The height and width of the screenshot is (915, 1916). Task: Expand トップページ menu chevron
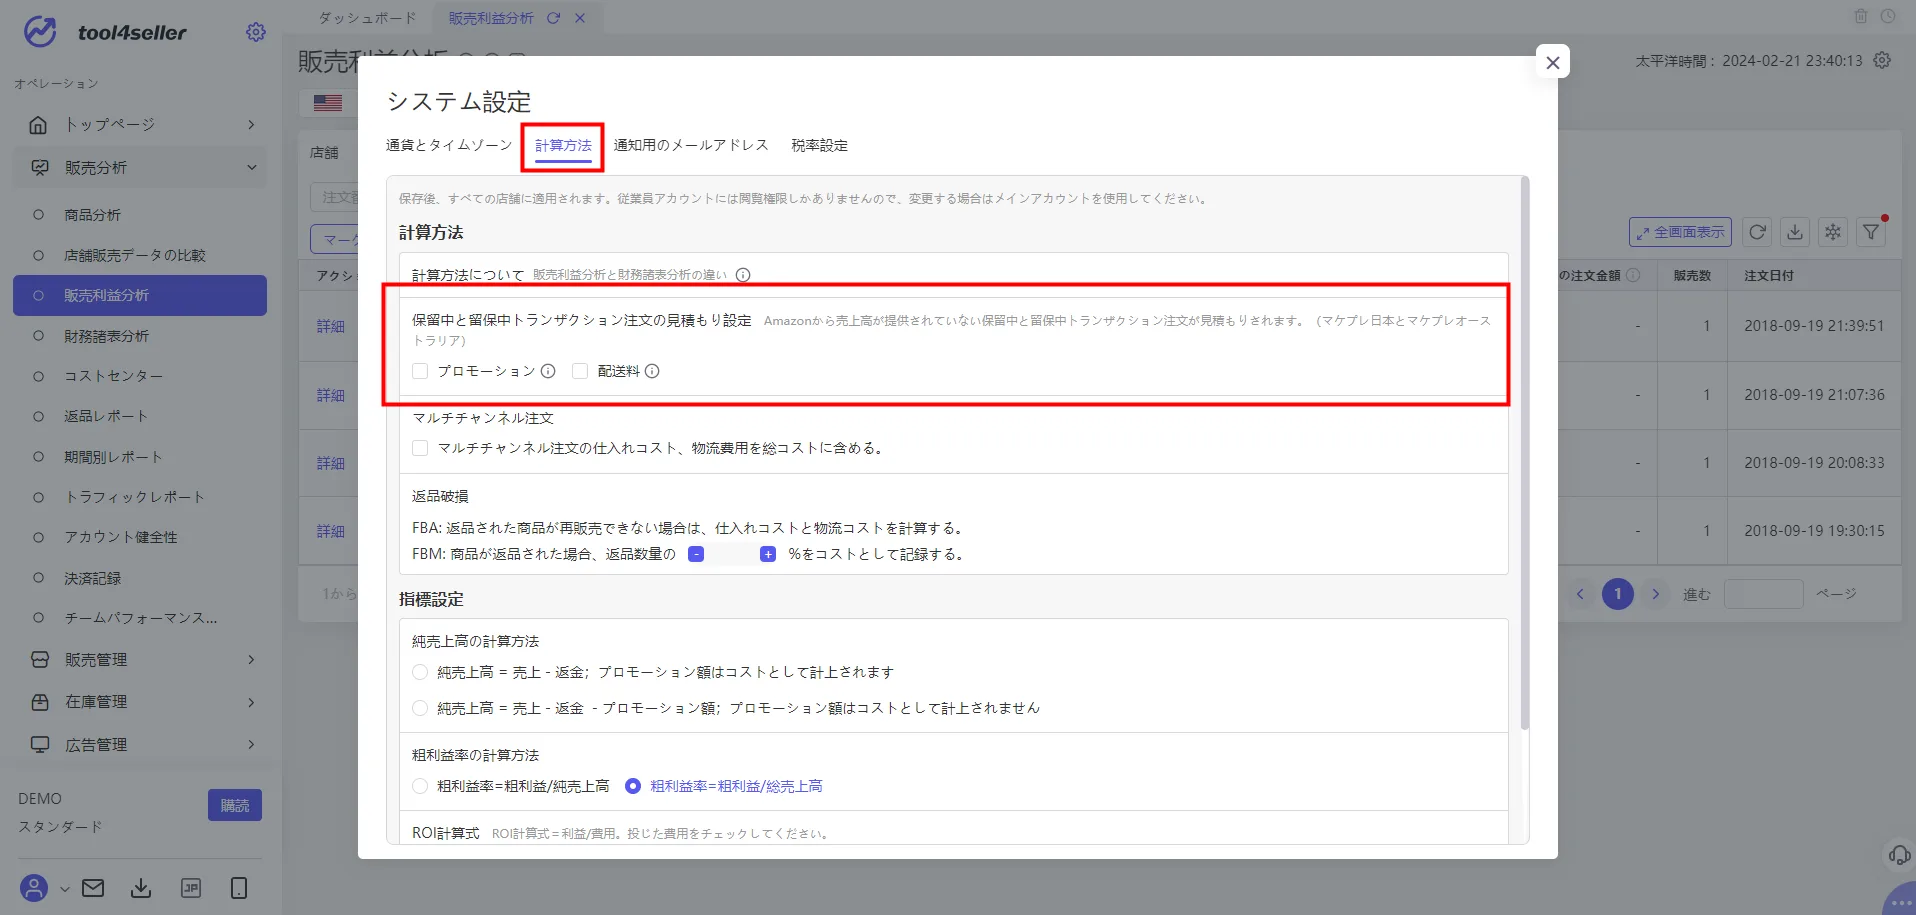point(251,125)
